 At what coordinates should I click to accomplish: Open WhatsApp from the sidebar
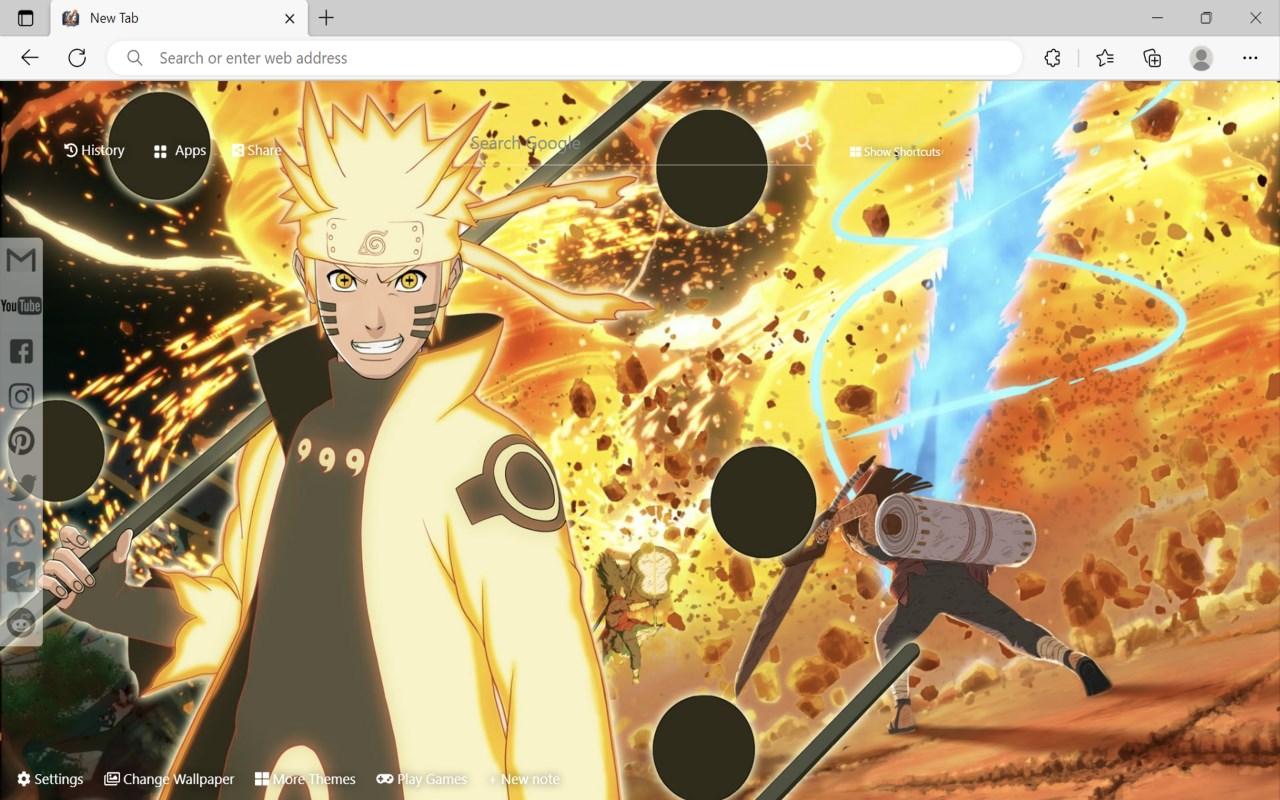21,530
